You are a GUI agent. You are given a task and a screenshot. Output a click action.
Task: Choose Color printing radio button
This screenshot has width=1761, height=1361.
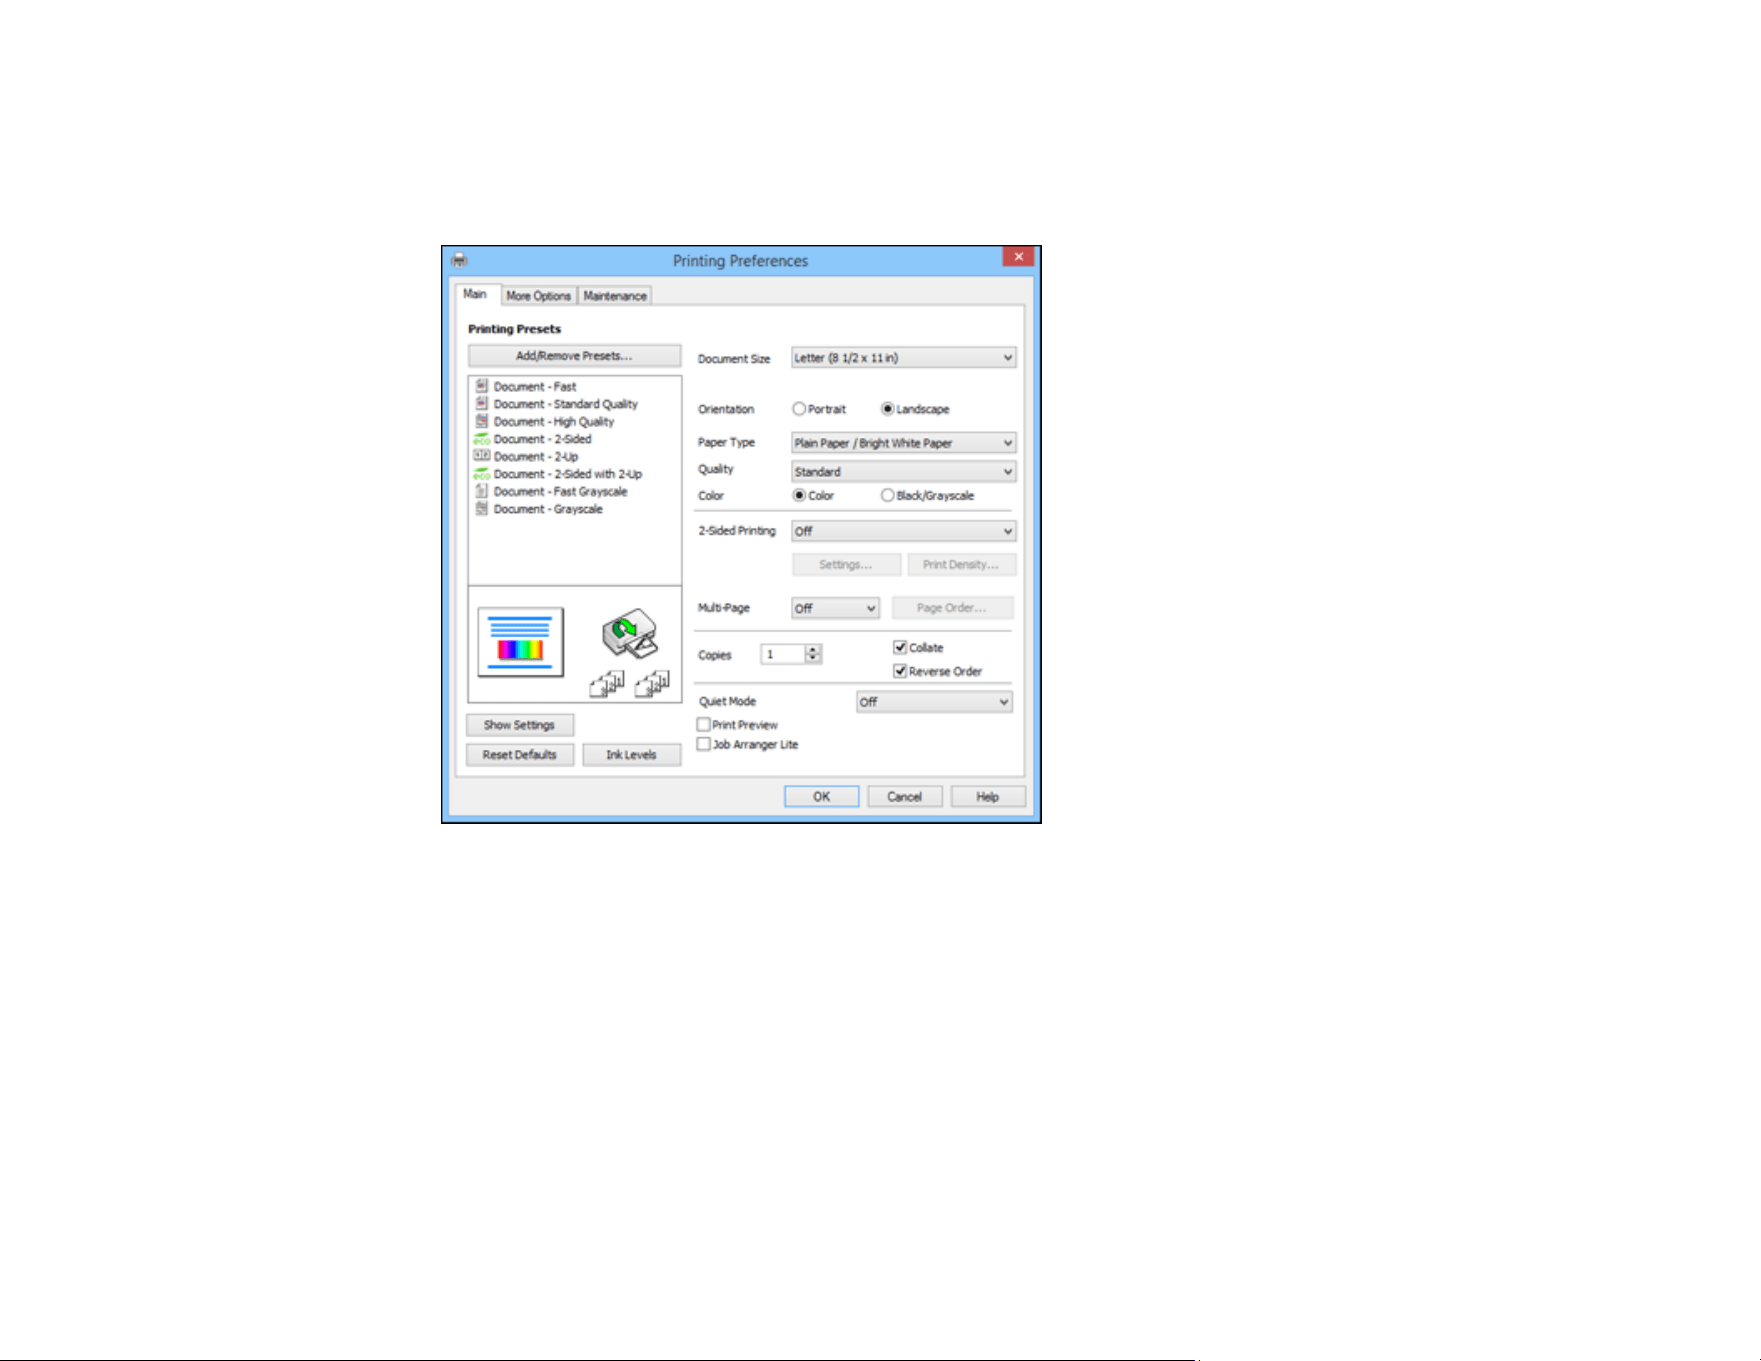pos(799,495)
